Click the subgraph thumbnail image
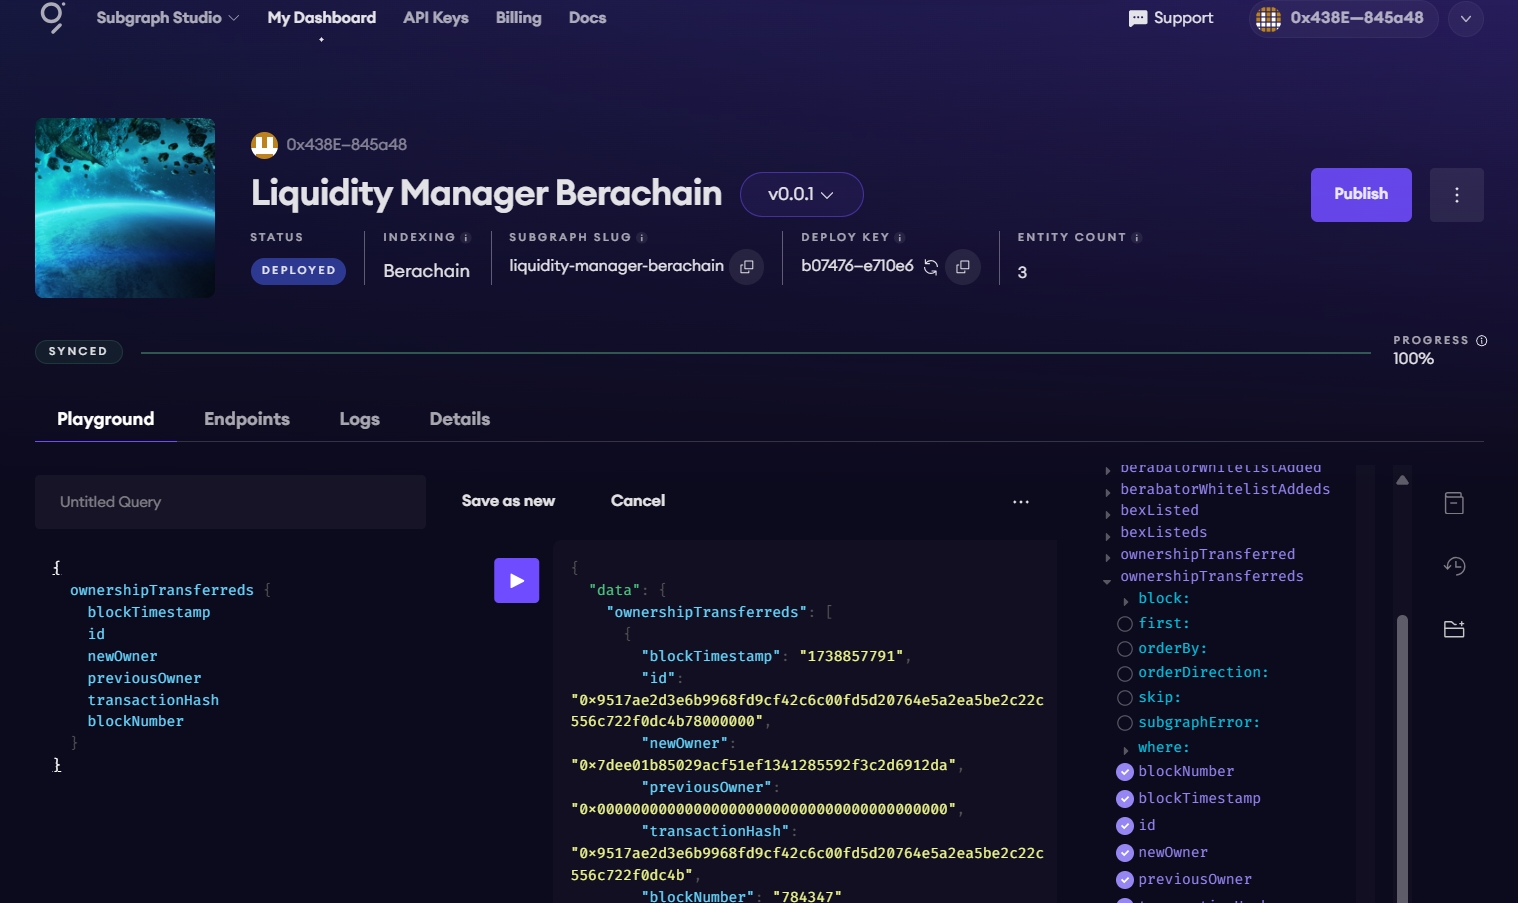 [x=125, y=208]
